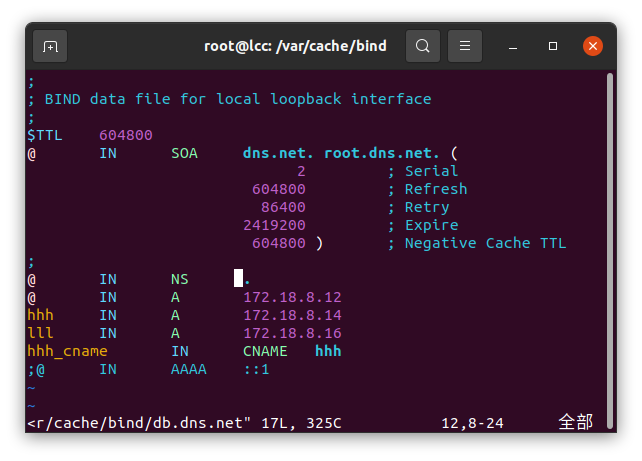Maximize the terminal window
The height and width of the screenshot is (461, 642).
point(553,46)
